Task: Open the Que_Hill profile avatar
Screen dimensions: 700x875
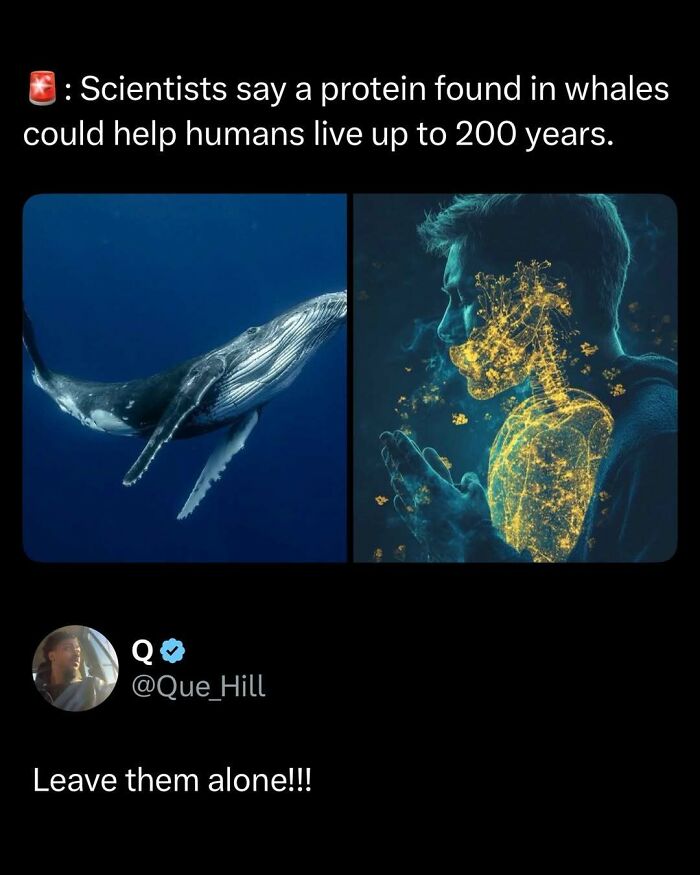Action: [76, 668]
